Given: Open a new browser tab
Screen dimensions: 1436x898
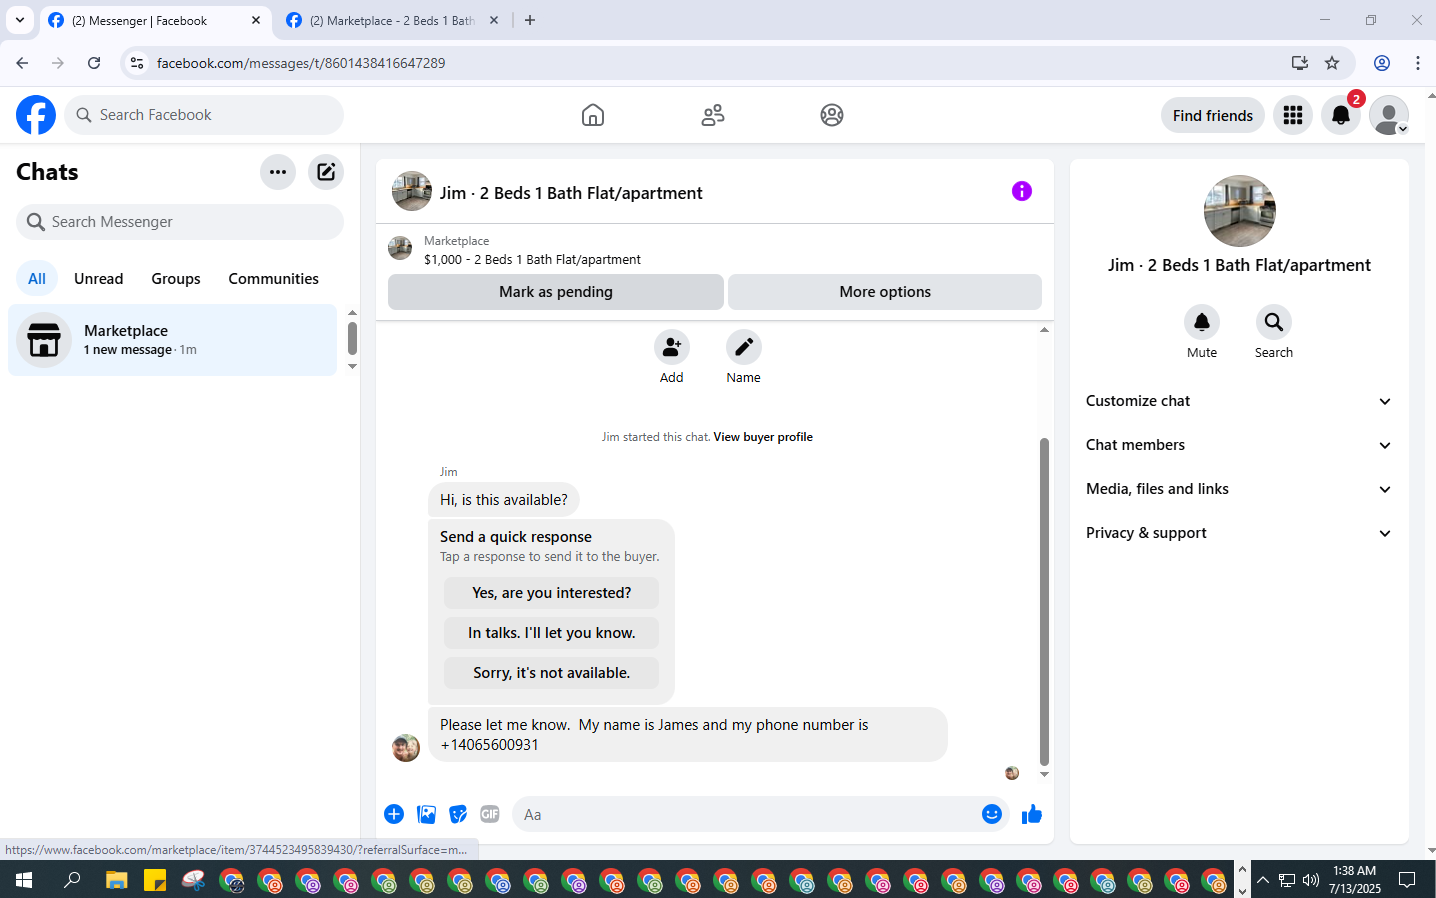Looking at the screenshot, I should tap(530, 20).
